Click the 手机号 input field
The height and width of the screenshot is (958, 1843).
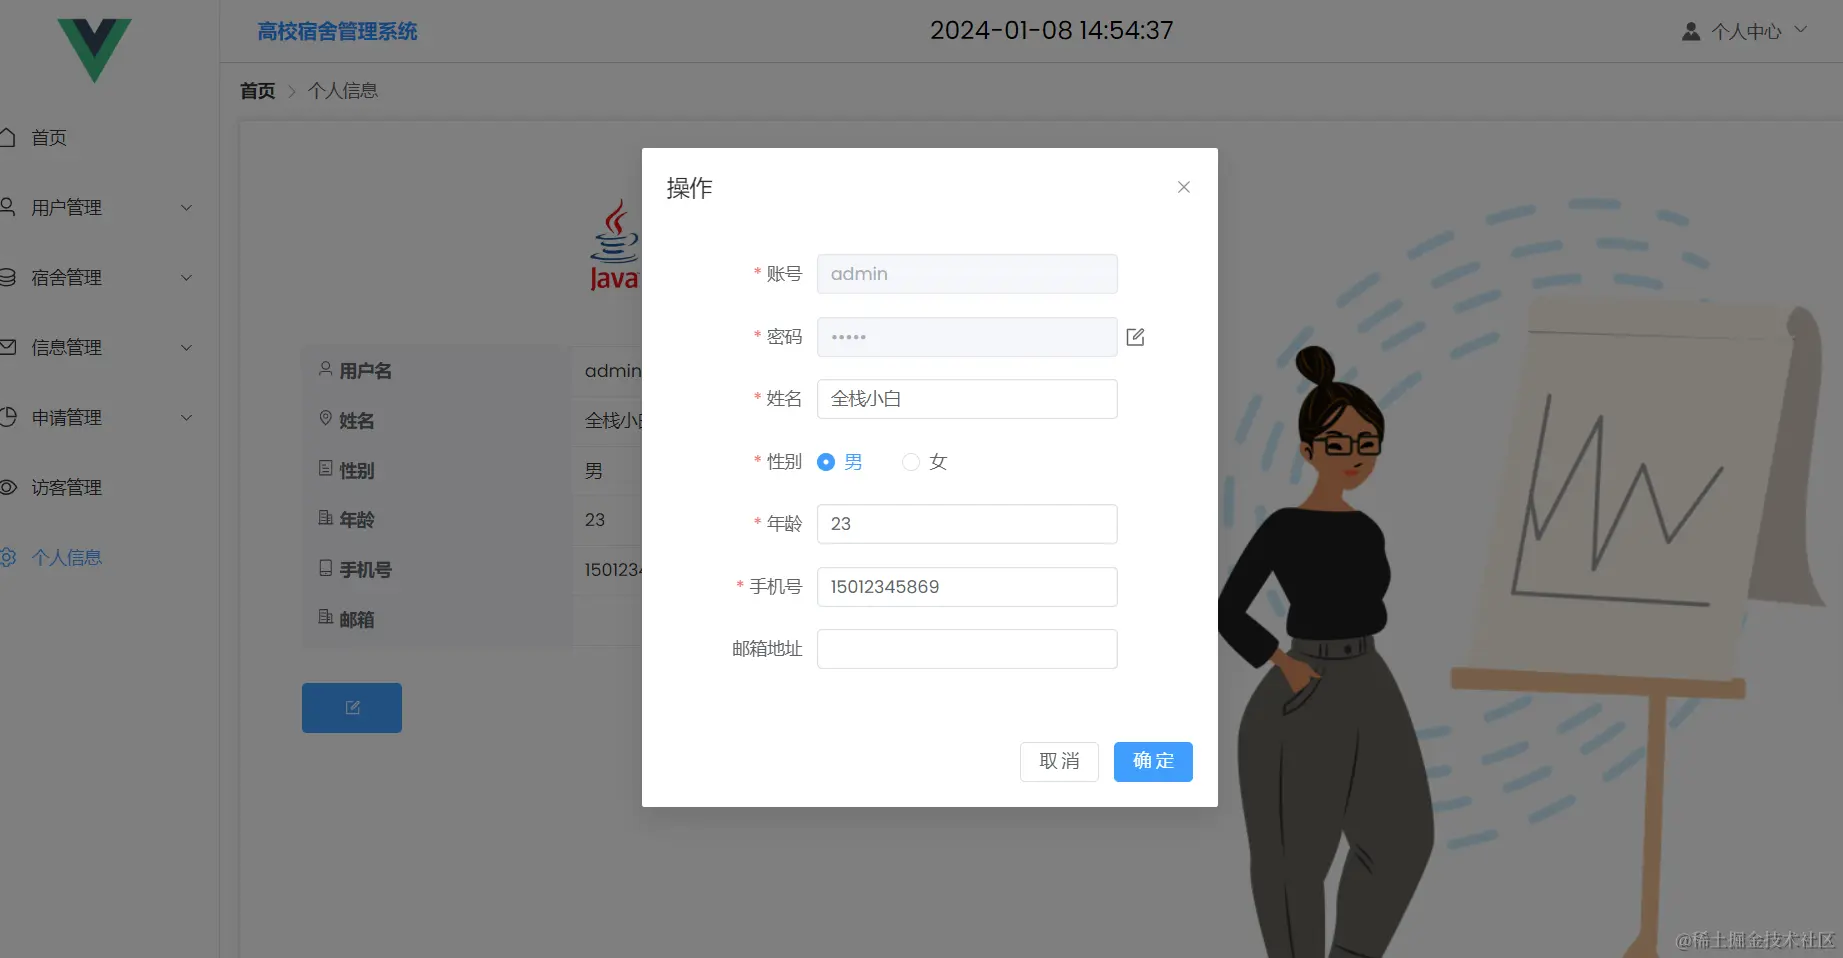pos(967,587)
